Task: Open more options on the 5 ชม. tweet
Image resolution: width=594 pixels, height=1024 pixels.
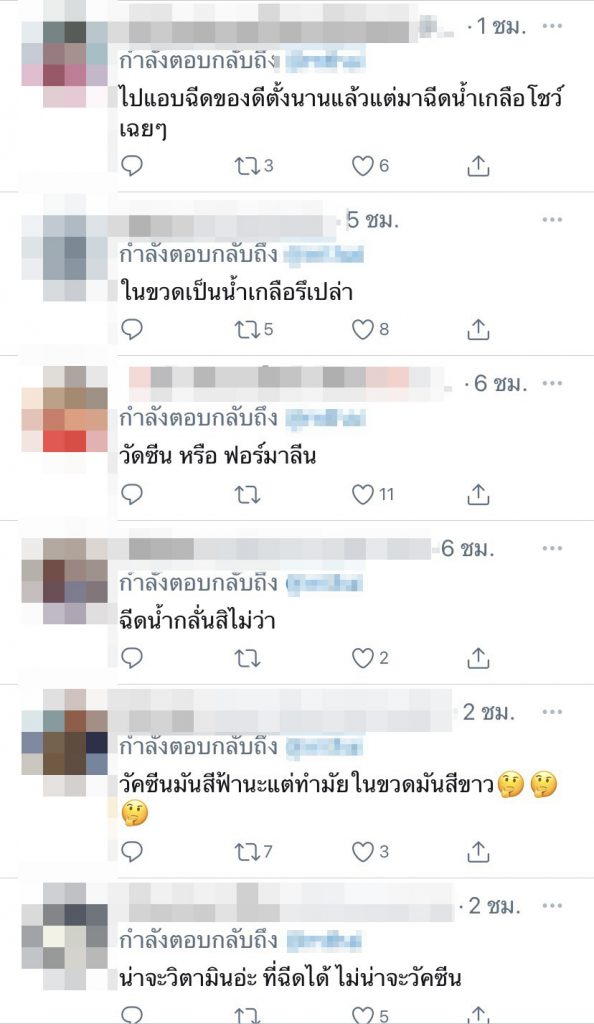Action: (552, 219)
